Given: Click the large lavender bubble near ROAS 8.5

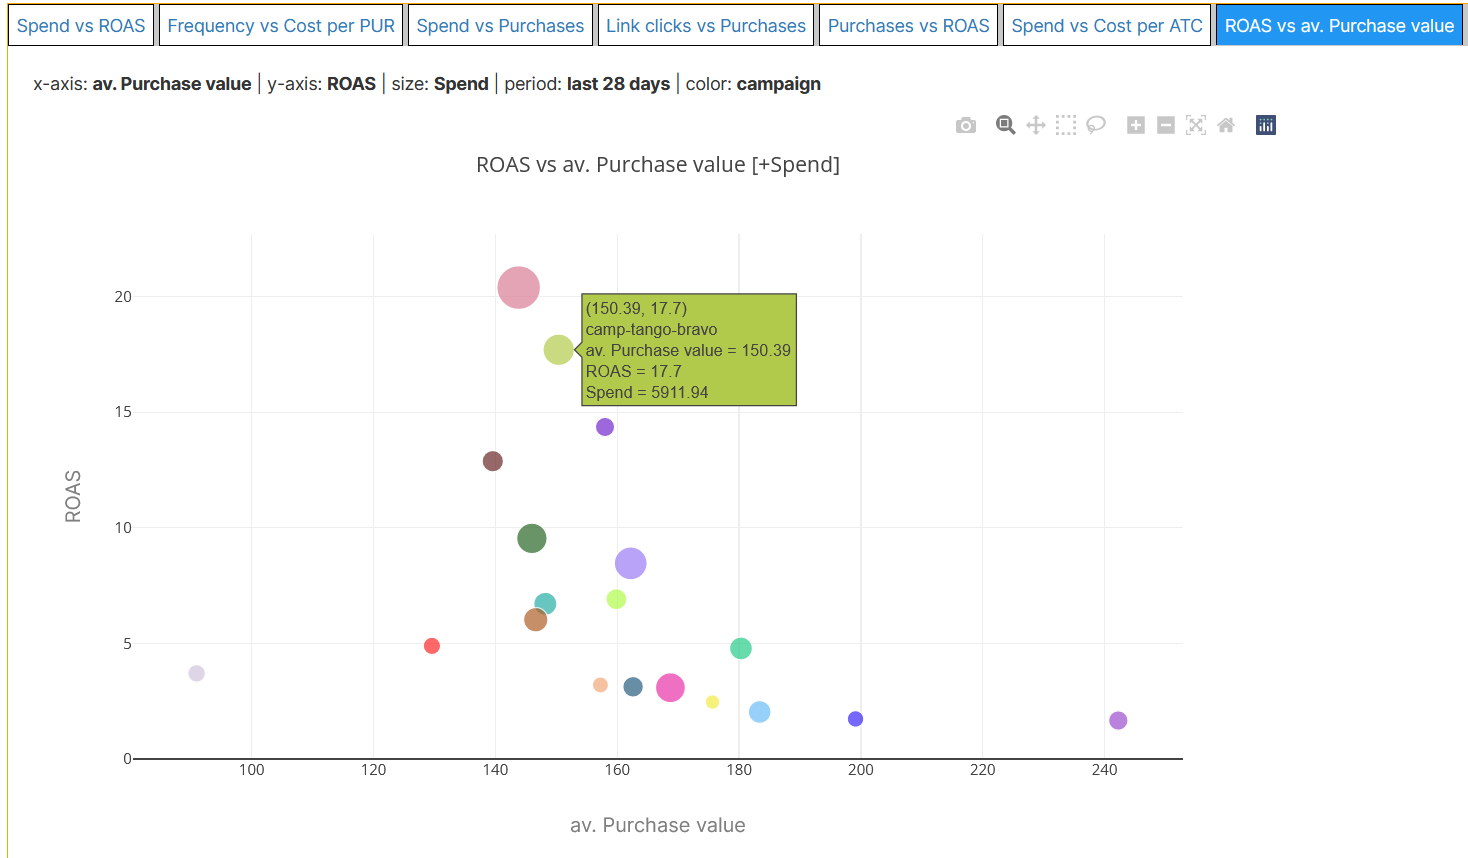Looking at the screenshot, I should [x=630, y=563].
